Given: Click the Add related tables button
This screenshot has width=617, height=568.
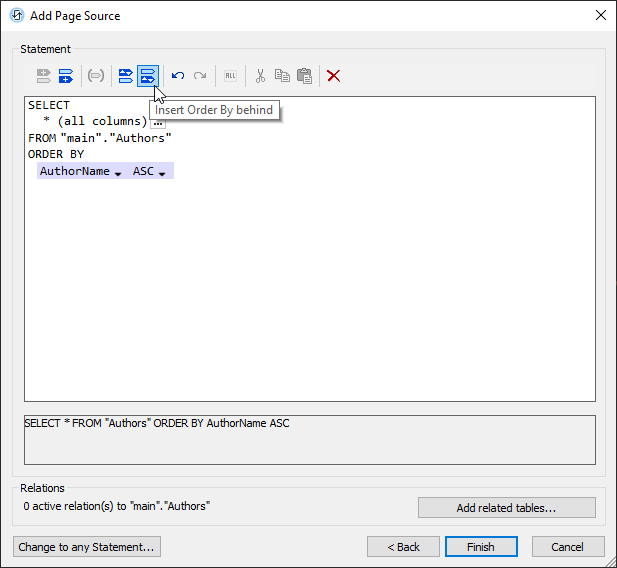Looking at the screenshot, I should 506,508.
